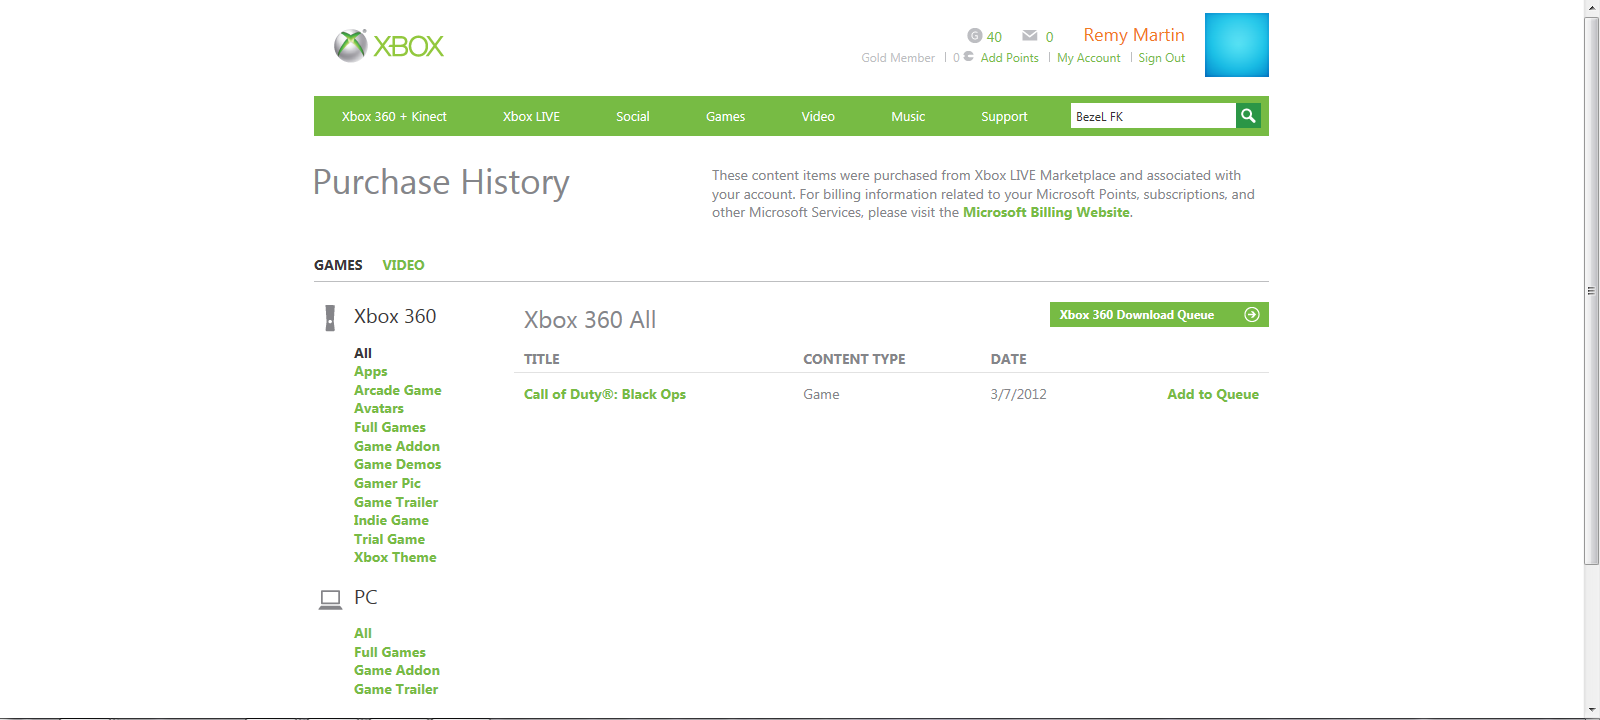Image resolution: width=1600 pixels, height=720 pixels.
Task: Click the search magnifier icon
Action: coord(1248,116)
